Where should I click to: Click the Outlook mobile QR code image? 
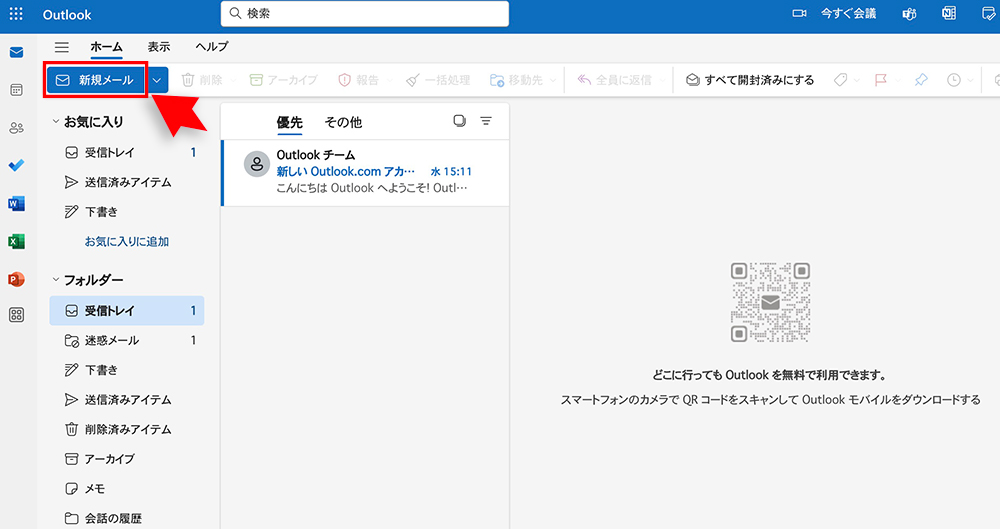tap(770, 302)
